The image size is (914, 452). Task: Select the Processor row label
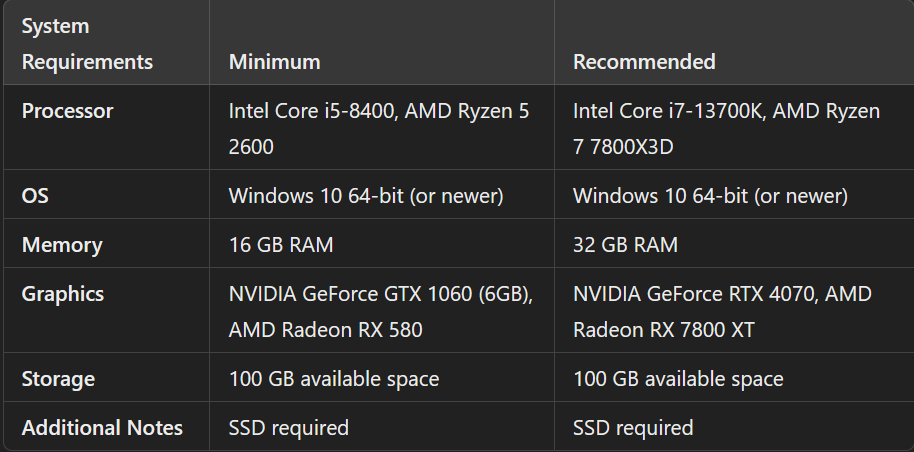pos(67,111)
